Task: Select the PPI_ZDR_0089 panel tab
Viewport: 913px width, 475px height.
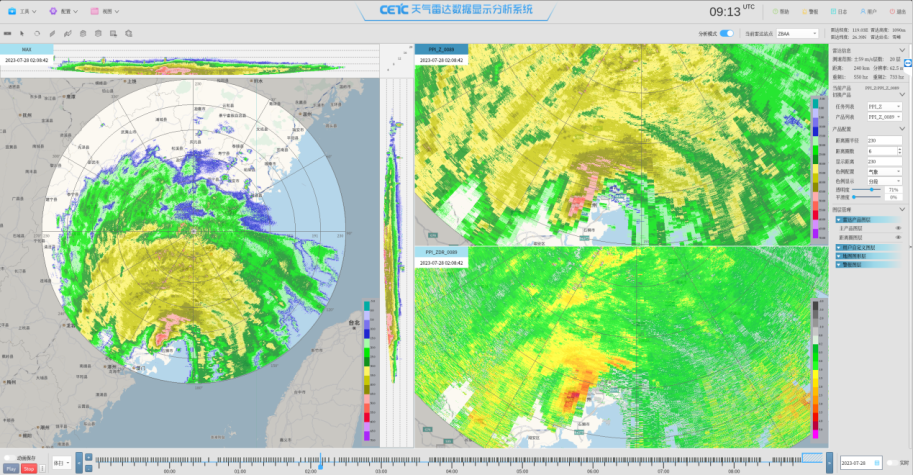Action: pos(441,252)
